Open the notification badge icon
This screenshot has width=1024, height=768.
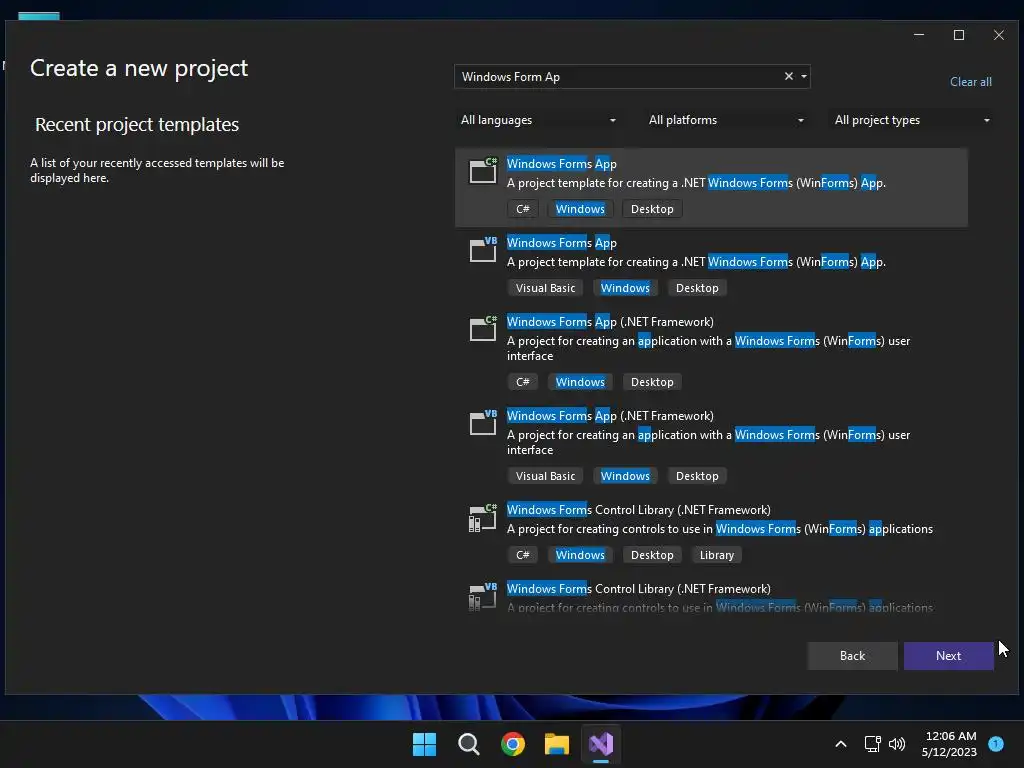point(996,743)
